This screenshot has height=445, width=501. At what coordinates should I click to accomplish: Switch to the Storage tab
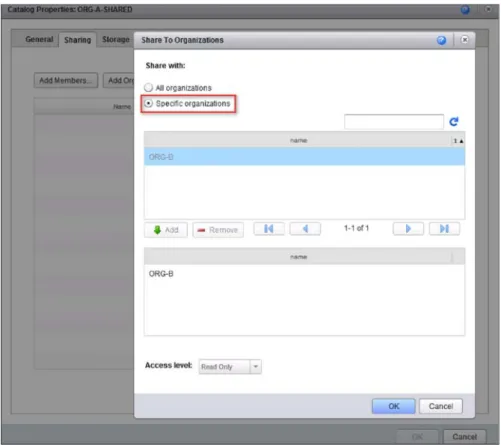coord(116,40)
